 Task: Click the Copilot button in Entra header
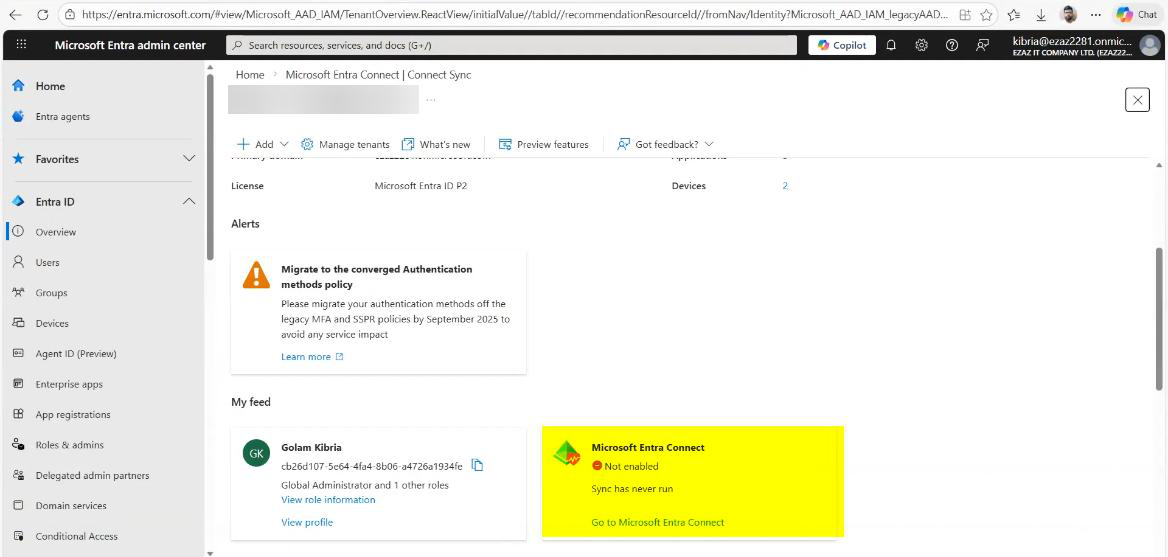click(x=842, y=45)
